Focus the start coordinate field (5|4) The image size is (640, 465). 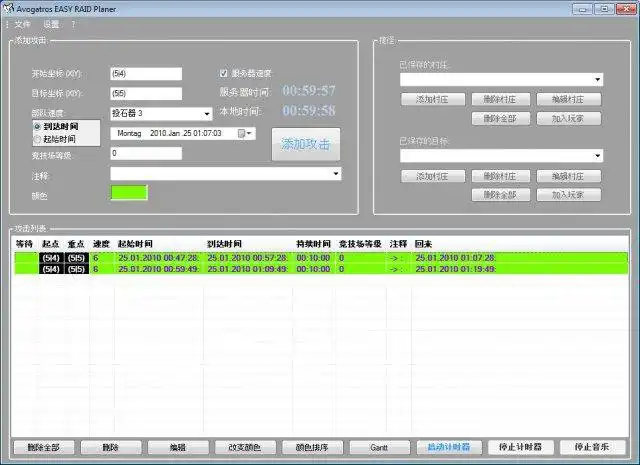point(146,74)
